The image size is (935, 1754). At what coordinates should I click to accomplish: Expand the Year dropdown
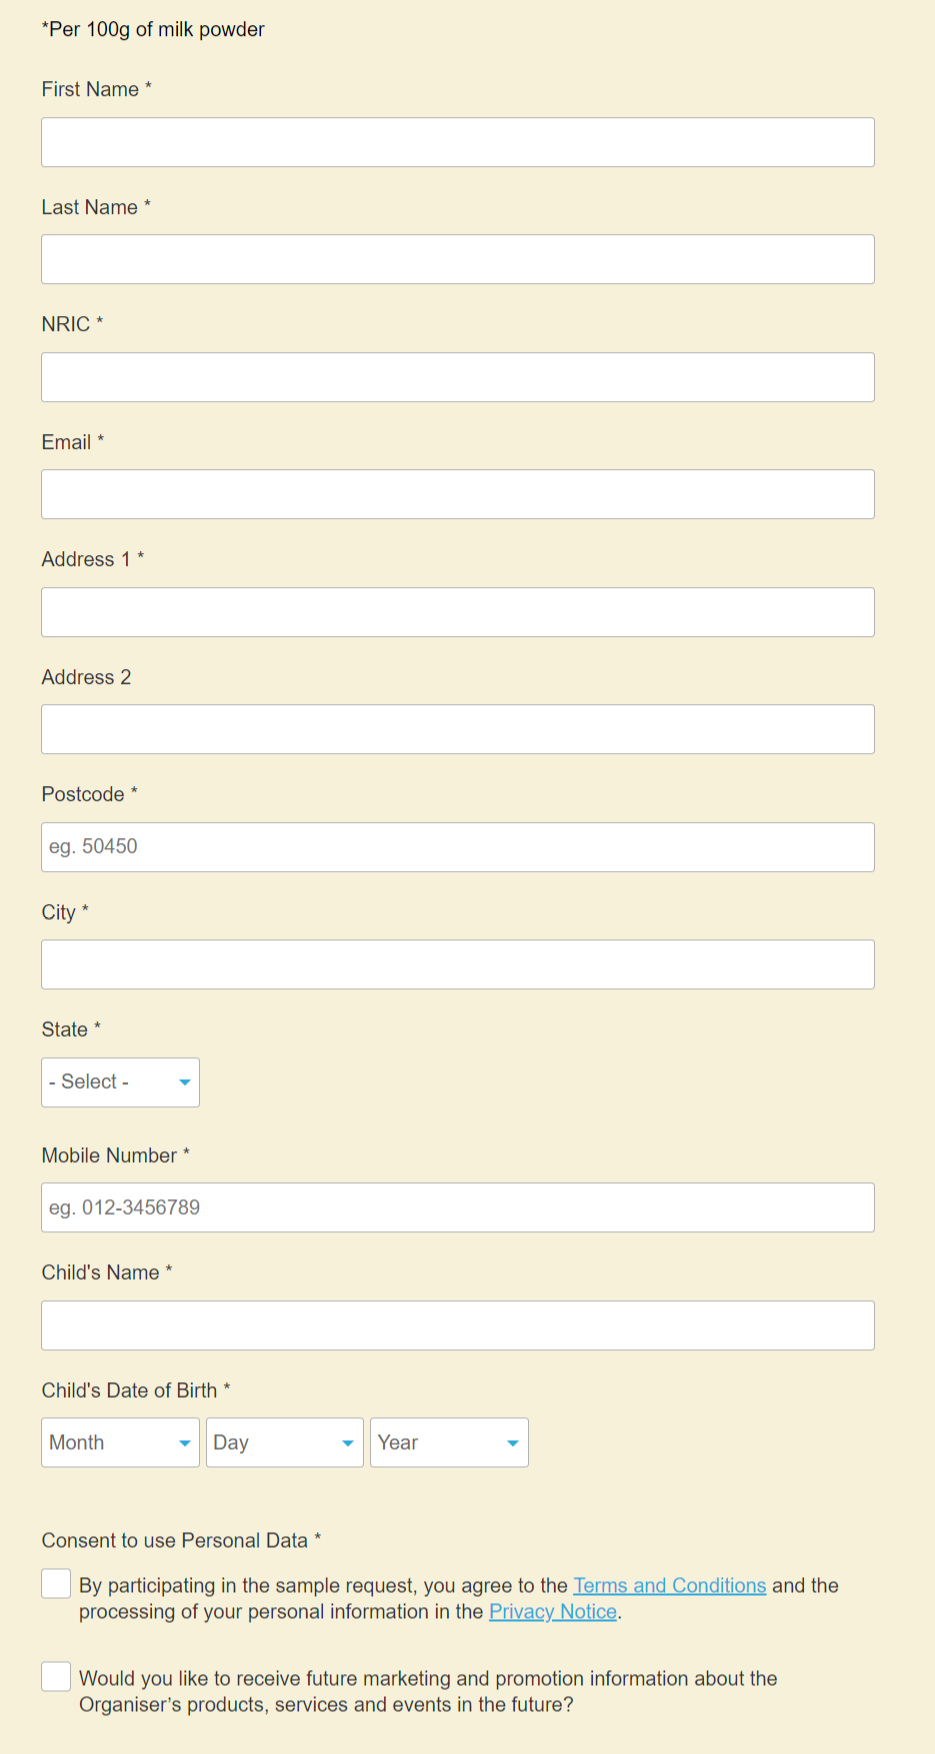click(x=449, y=1442)
